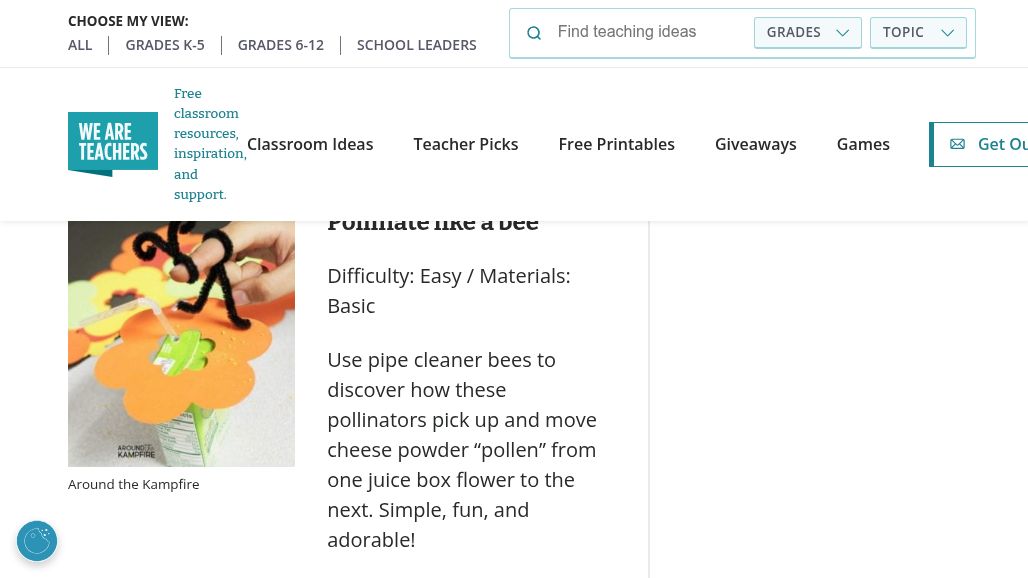Screen dimensions: 1028x578
Task: Click the chevron arrow beside GRADES
Action: [x=843, y=33]
